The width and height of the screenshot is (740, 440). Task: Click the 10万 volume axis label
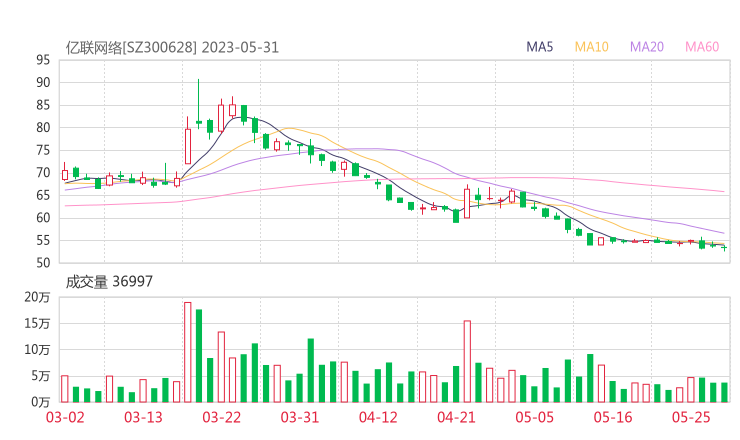[37, 350]
